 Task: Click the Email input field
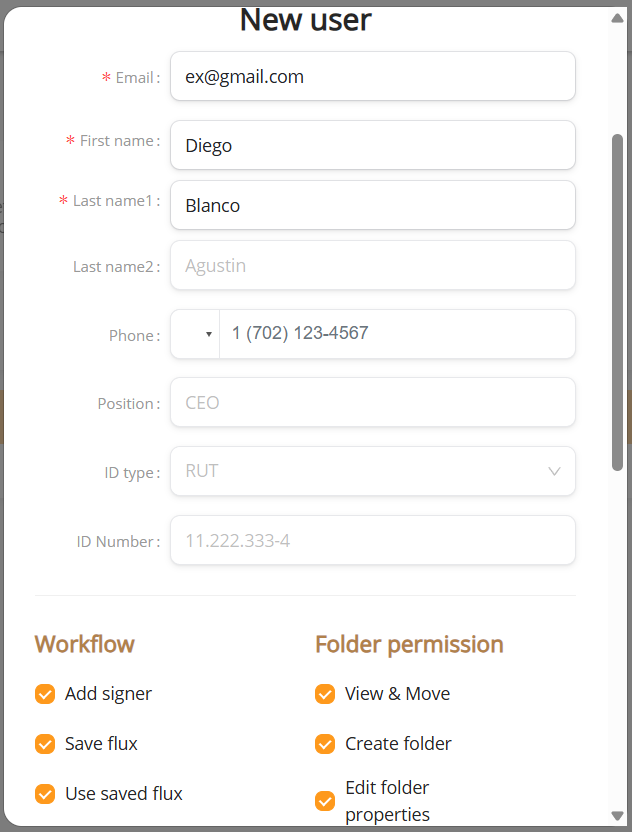[373, 76]
